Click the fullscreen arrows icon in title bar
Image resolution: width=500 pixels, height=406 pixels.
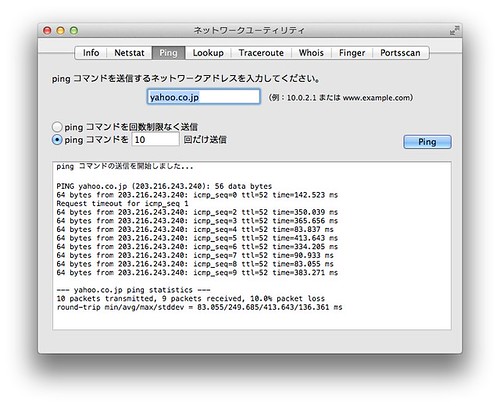pos(454,30)
